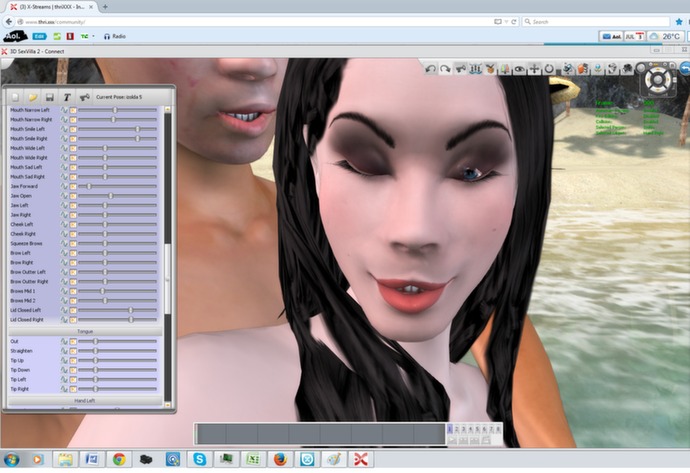Toggle the orange box for Jaw Forward

click(73, 187)
